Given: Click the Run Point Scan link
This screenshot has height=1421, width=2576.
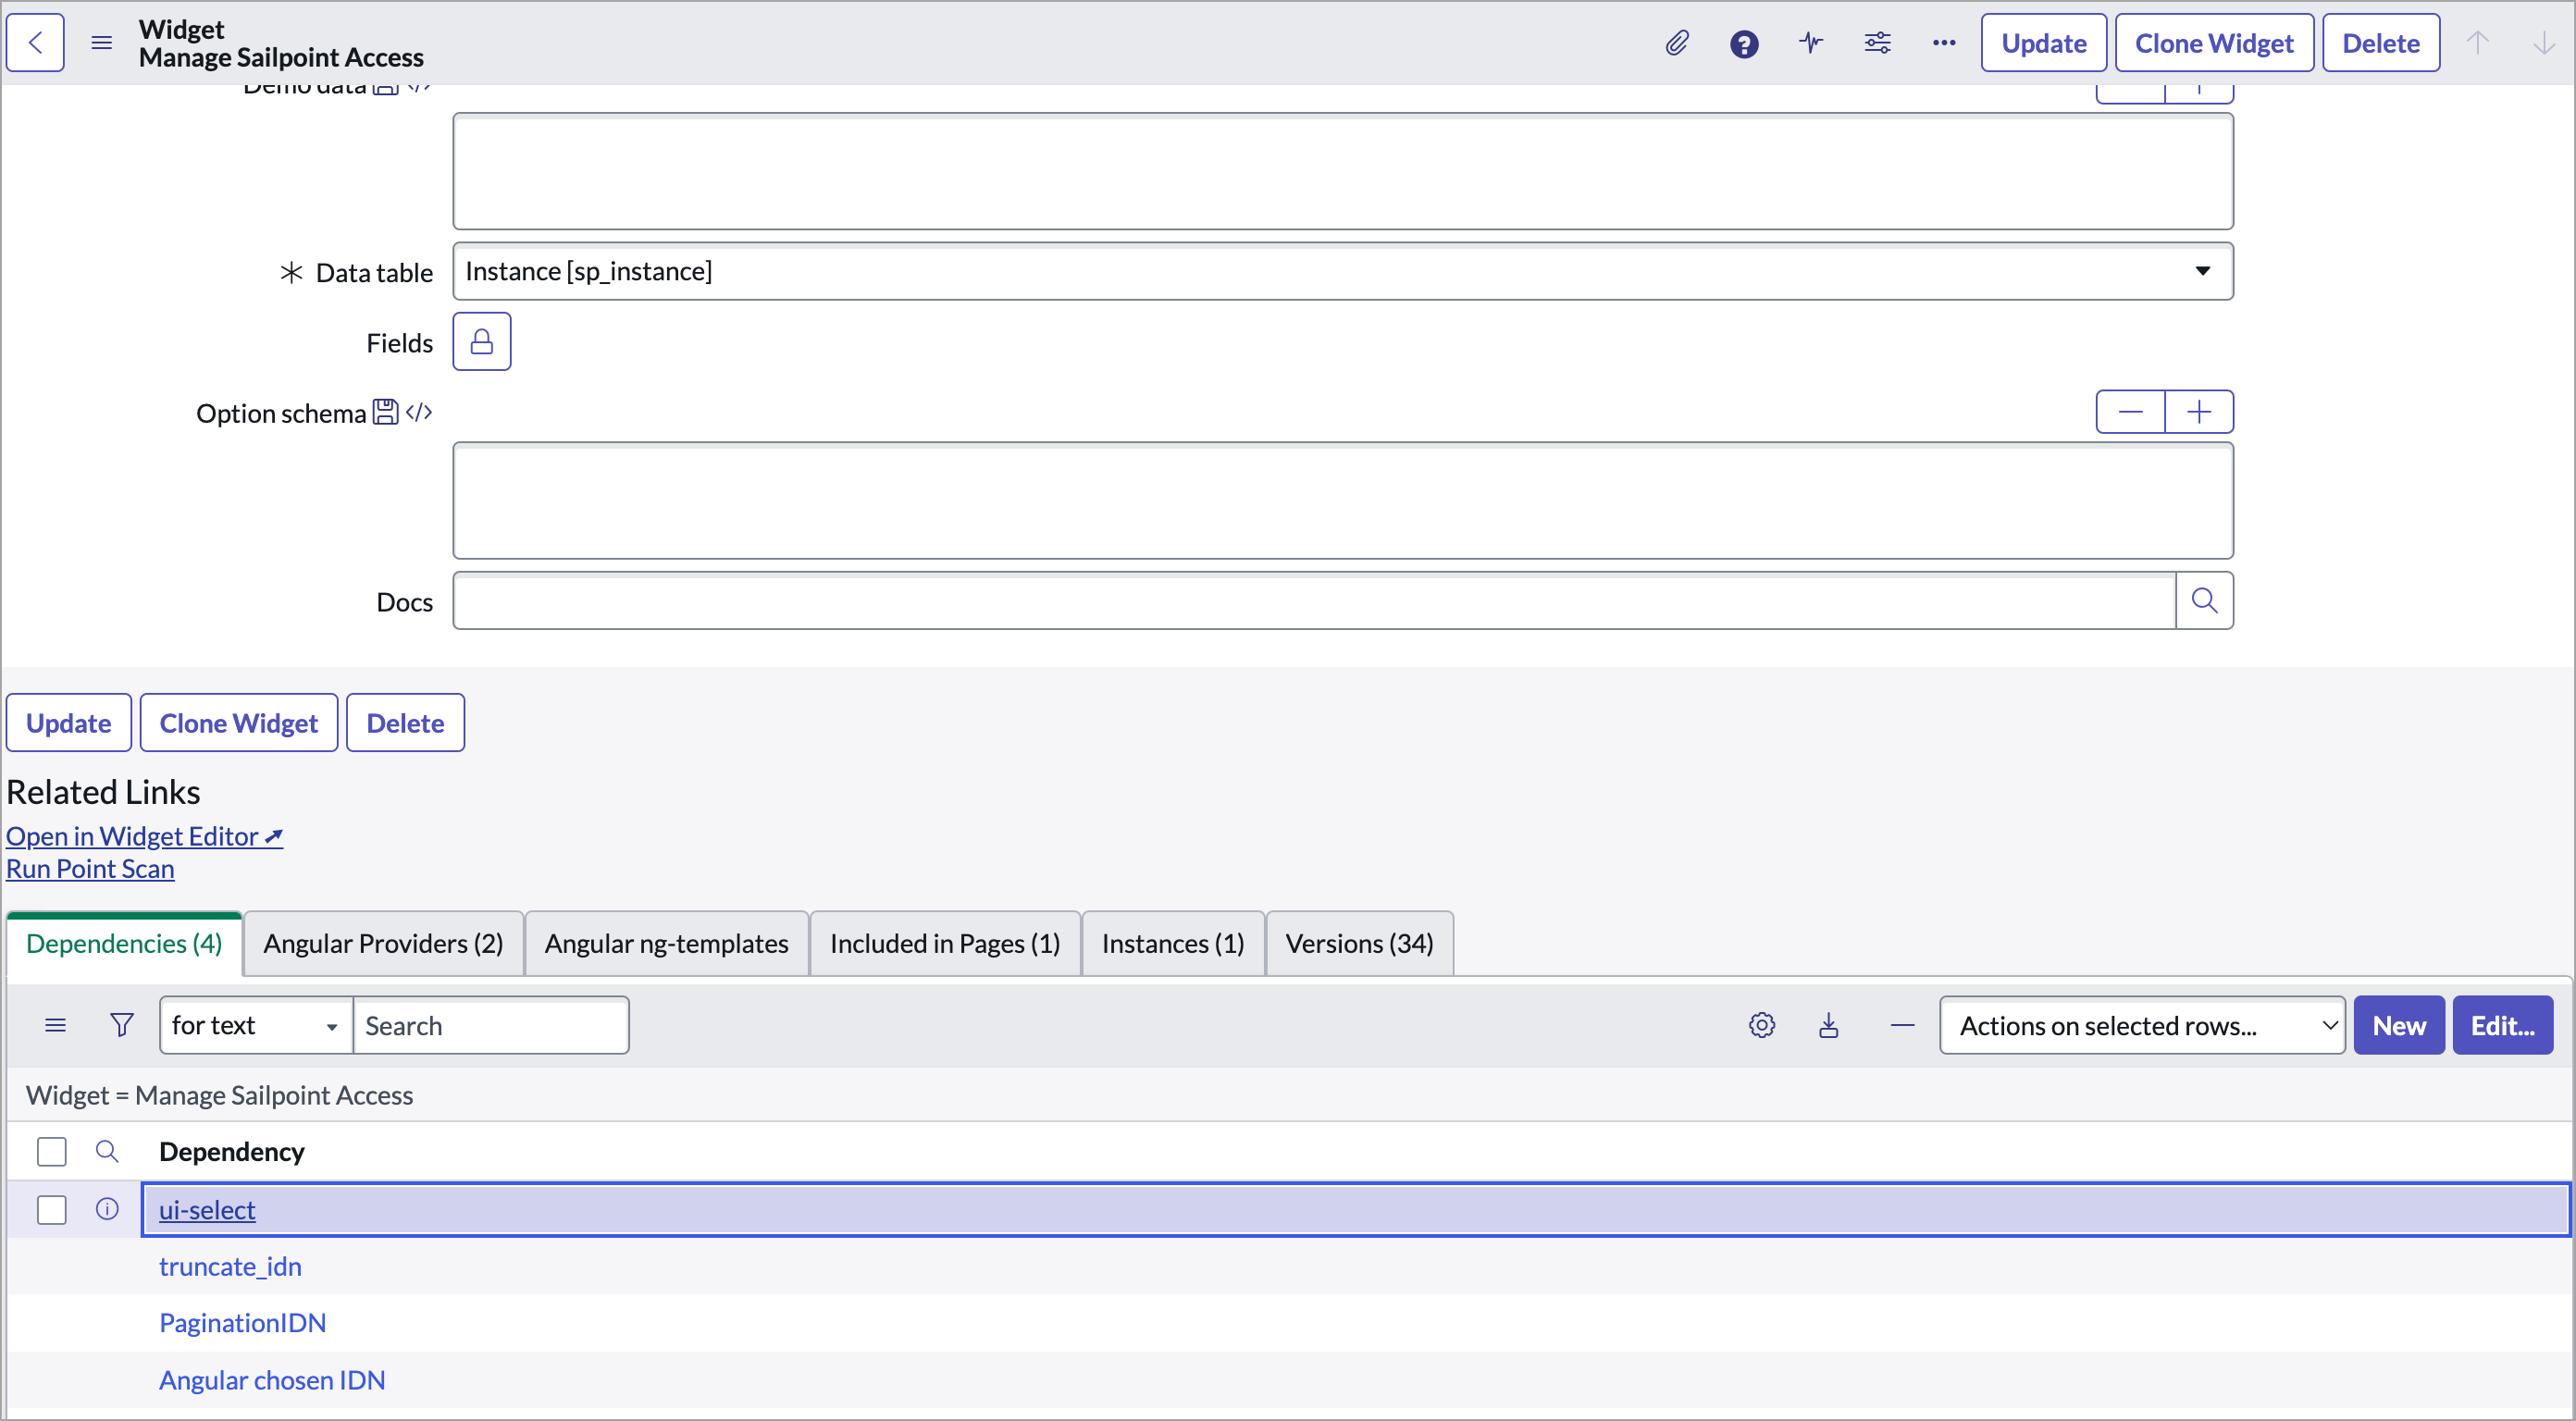Looking at the screenshot, I should click(90, 868).
